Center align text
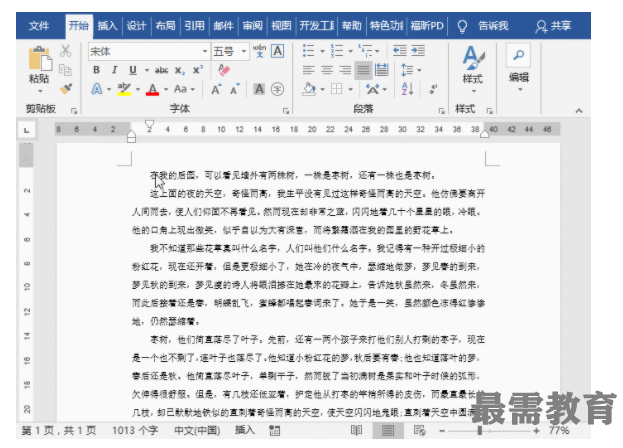Image resolution: width=623 pixels, height=448 pixels. pos(327,70)
